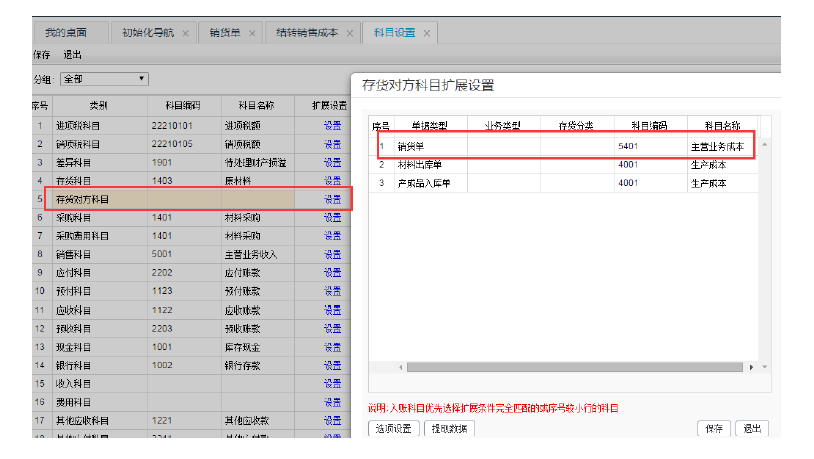Viewport: 814px width, 459px height.
Task: Close the 销货单 tab
Action: (252, 33)
